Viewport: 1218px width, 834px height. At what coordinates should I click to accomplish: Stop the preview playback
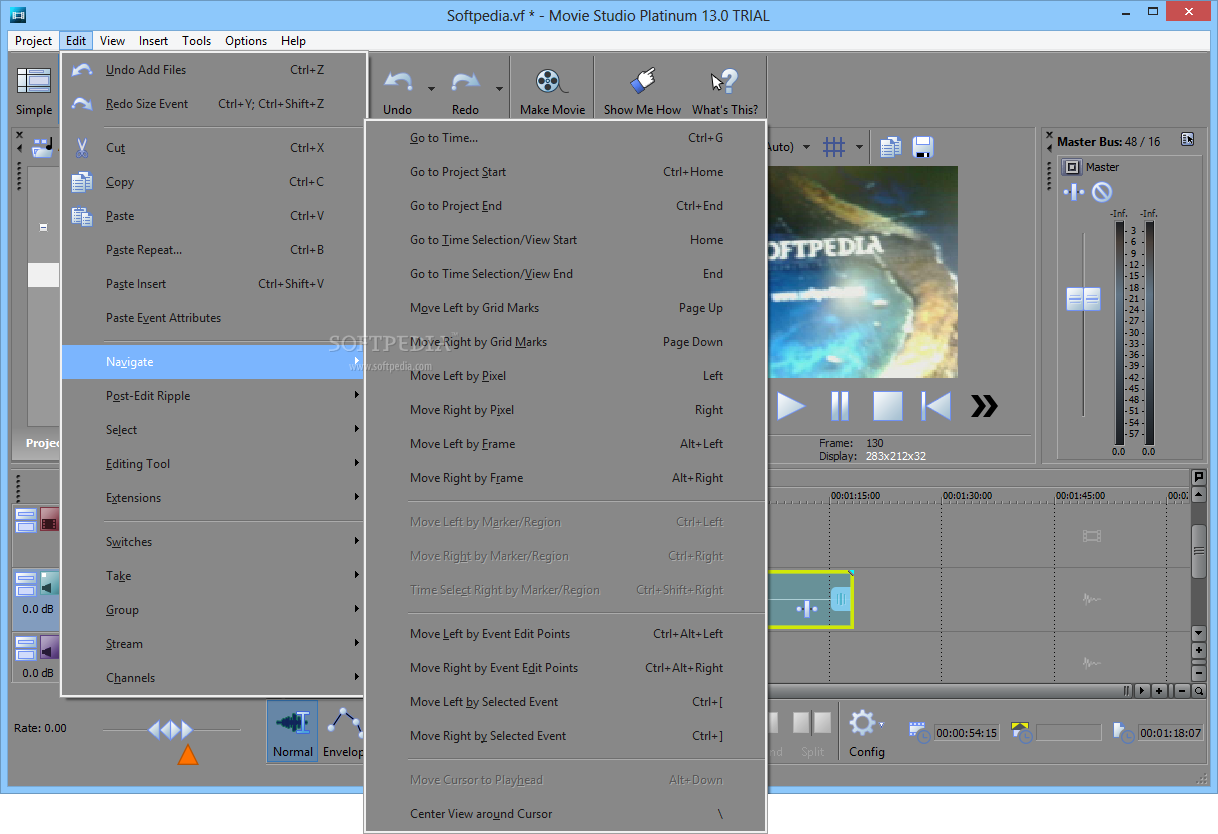tap(888, 406)
